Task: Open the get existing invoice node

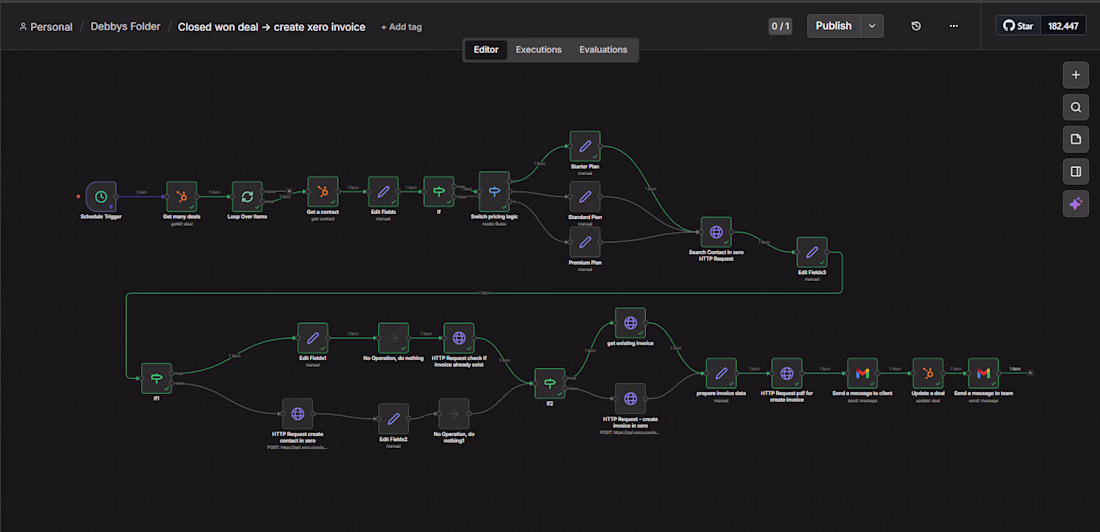Action: pos(630,323)
